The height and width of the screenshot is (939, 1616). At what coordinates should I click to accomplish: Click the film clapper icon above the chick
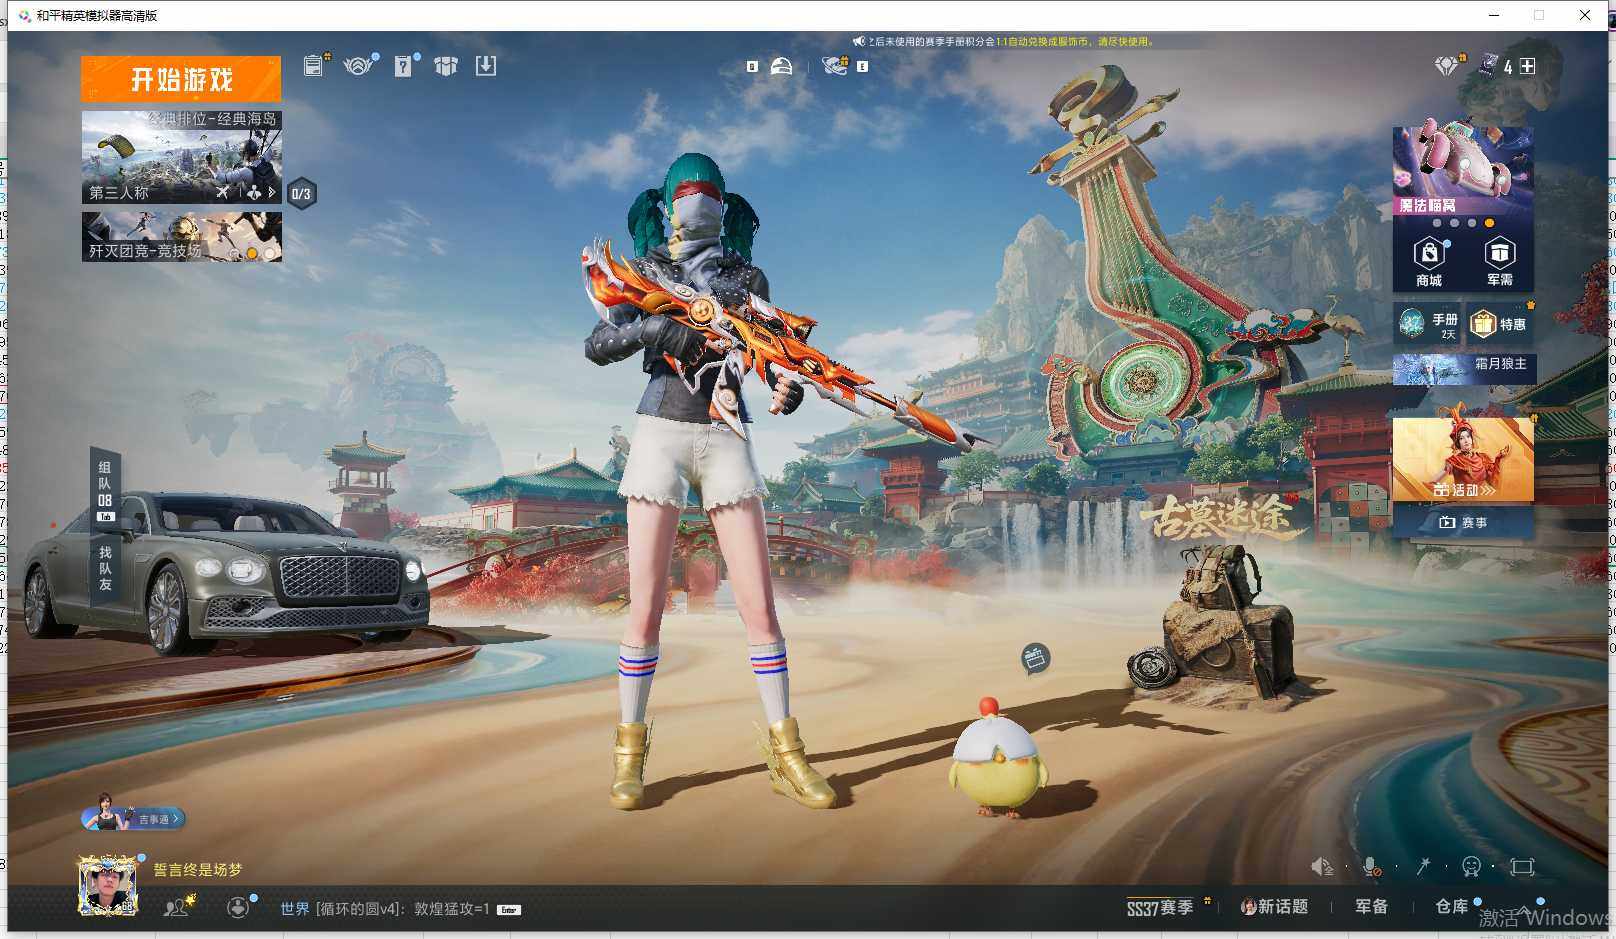(1035, 658)
